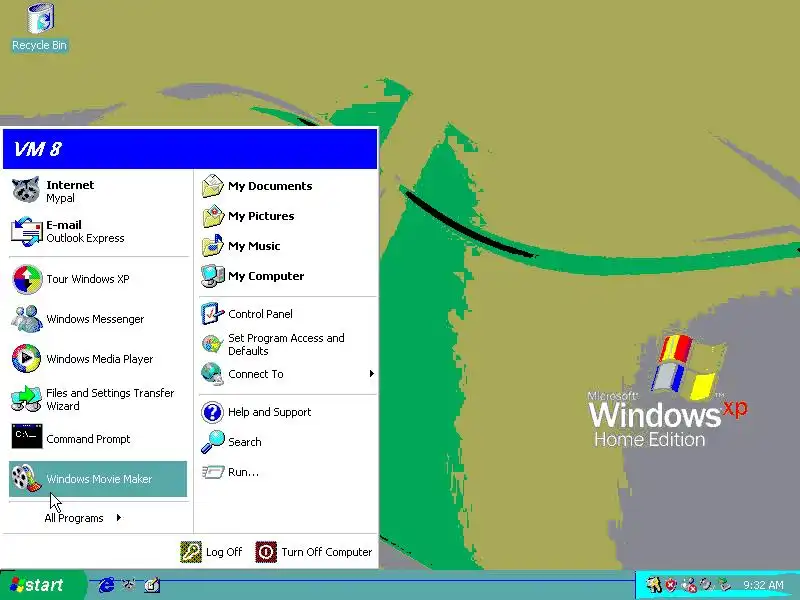
Task: Click the network connection error tray icon
Action: (x=689, y=585)
